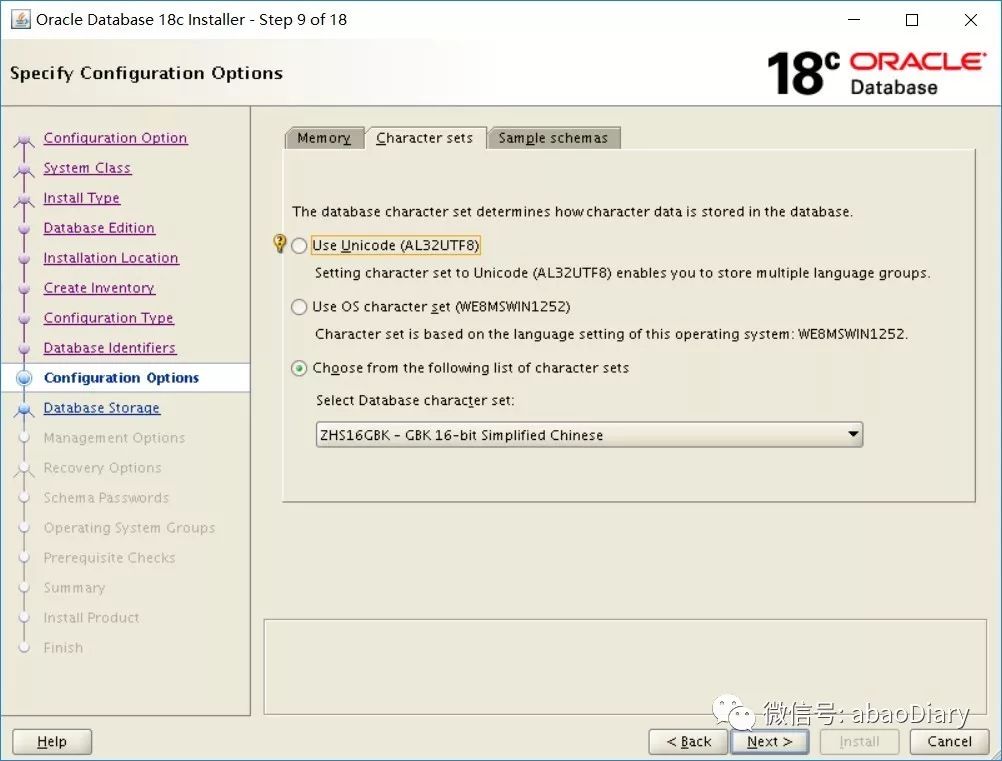
Task: Click the Java installer icon in title bar
Action: (20, 19)
